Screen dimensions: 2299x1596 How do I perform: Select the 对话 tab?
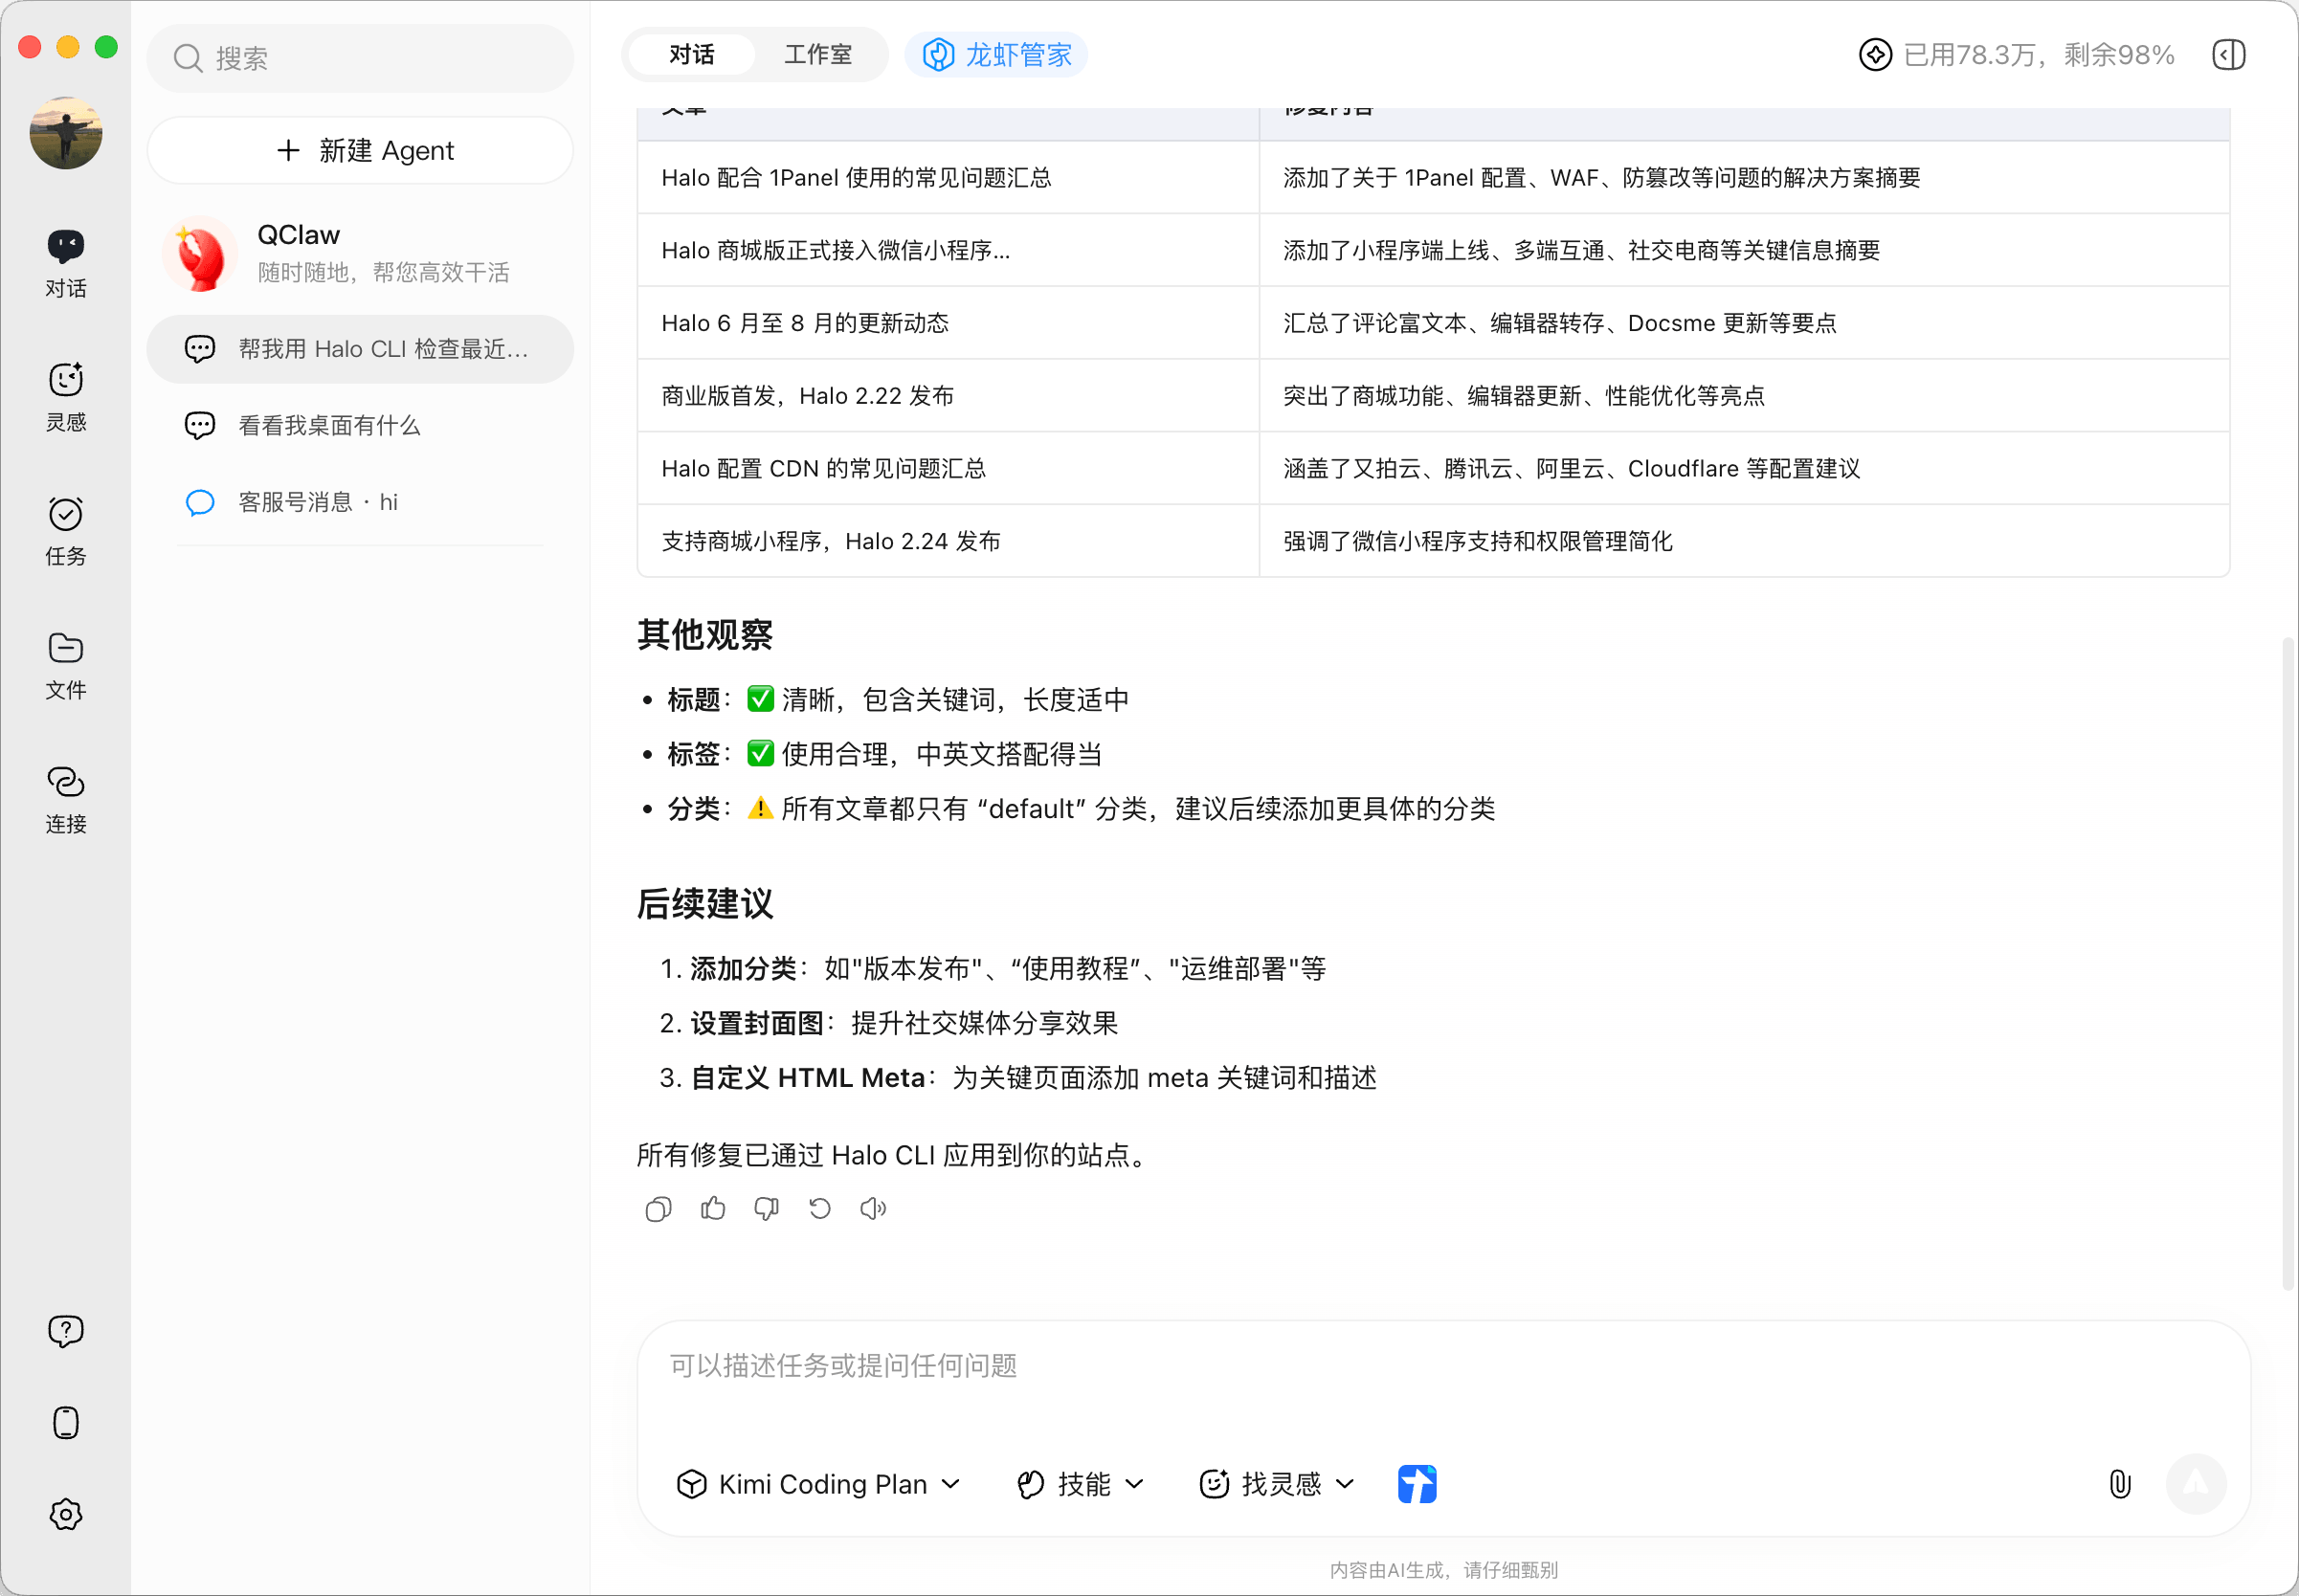pos(691,55)
